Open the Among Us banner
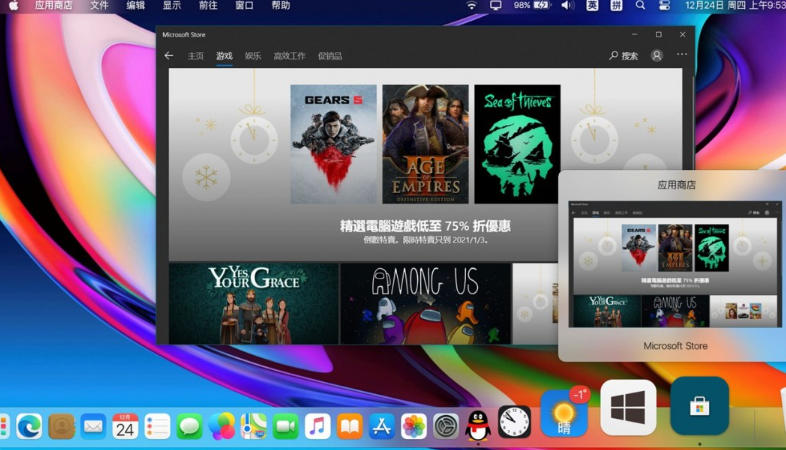Screen dimensions: 786x450 tap(426, 304)
